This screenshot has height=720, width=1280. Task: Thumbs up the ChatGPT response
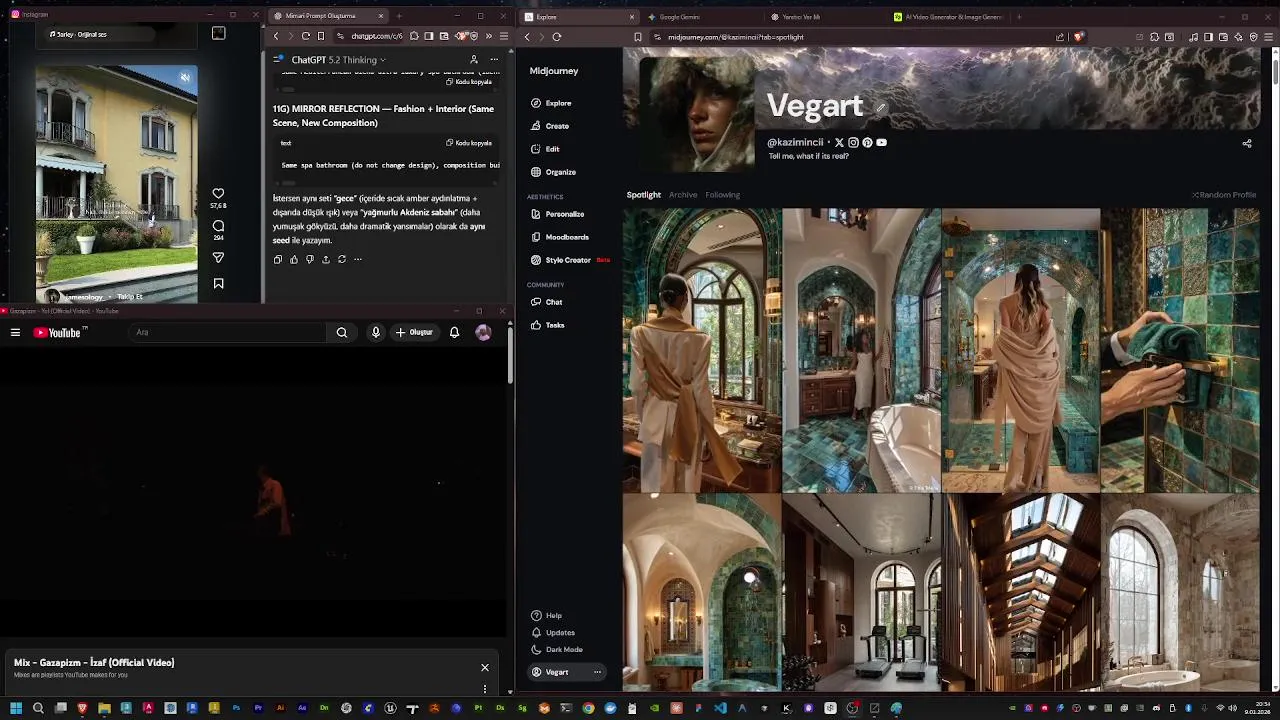click(x=294, y=259)
